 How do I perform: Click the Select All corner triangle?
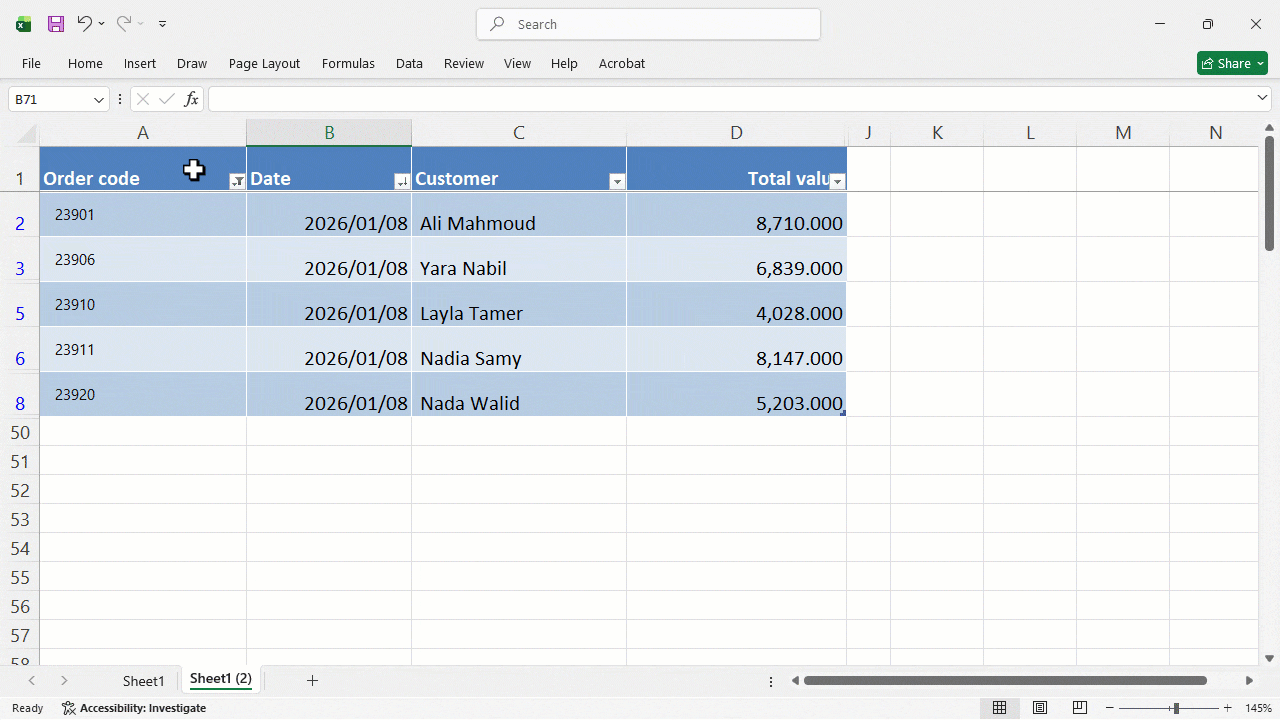(27, 133)
